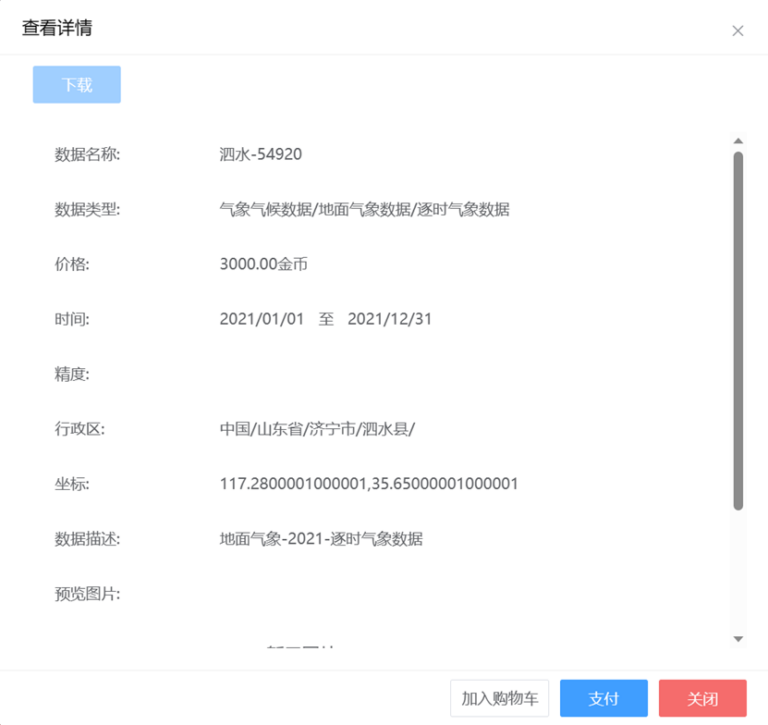Click the 精度 field label

pos(72,374)
